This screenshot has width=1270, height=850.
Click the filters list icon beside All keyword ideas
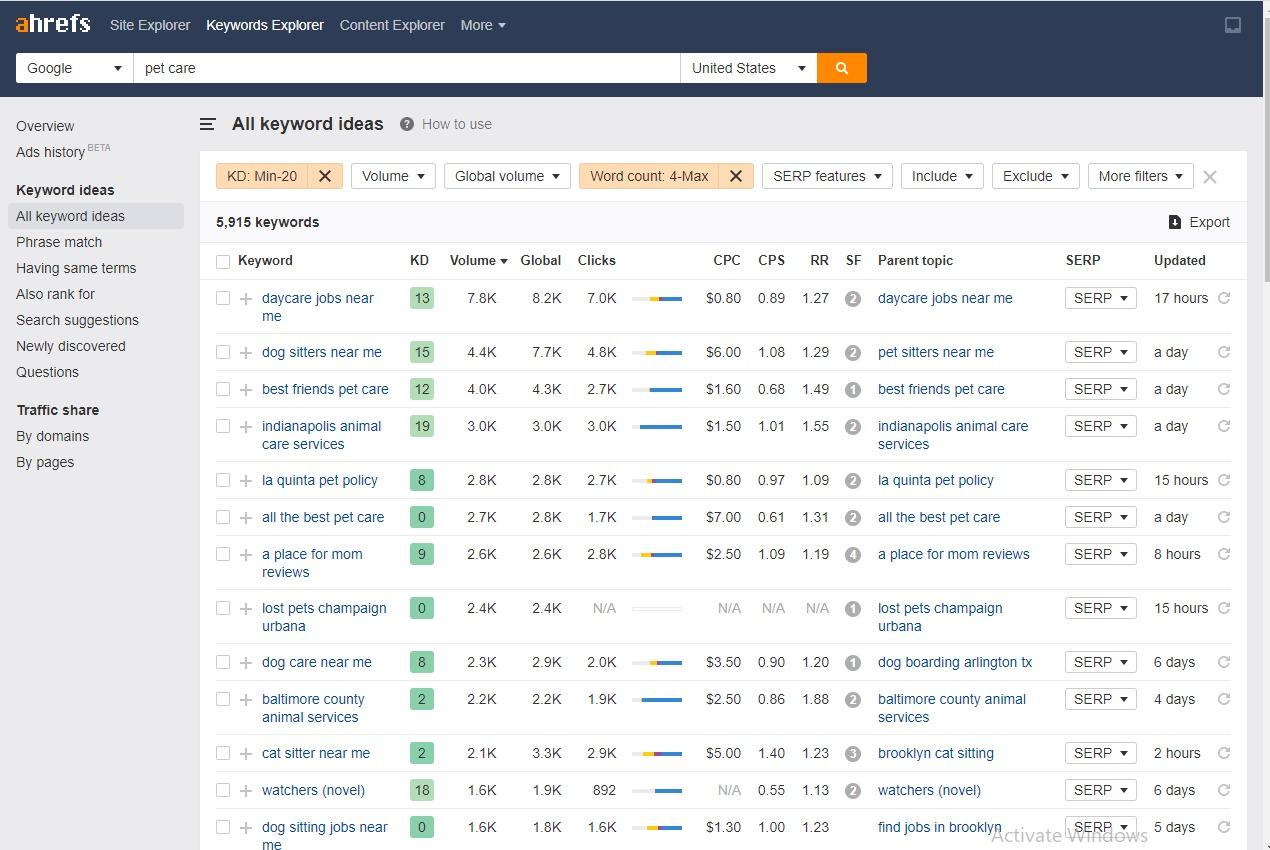click(x=207, y=124)
